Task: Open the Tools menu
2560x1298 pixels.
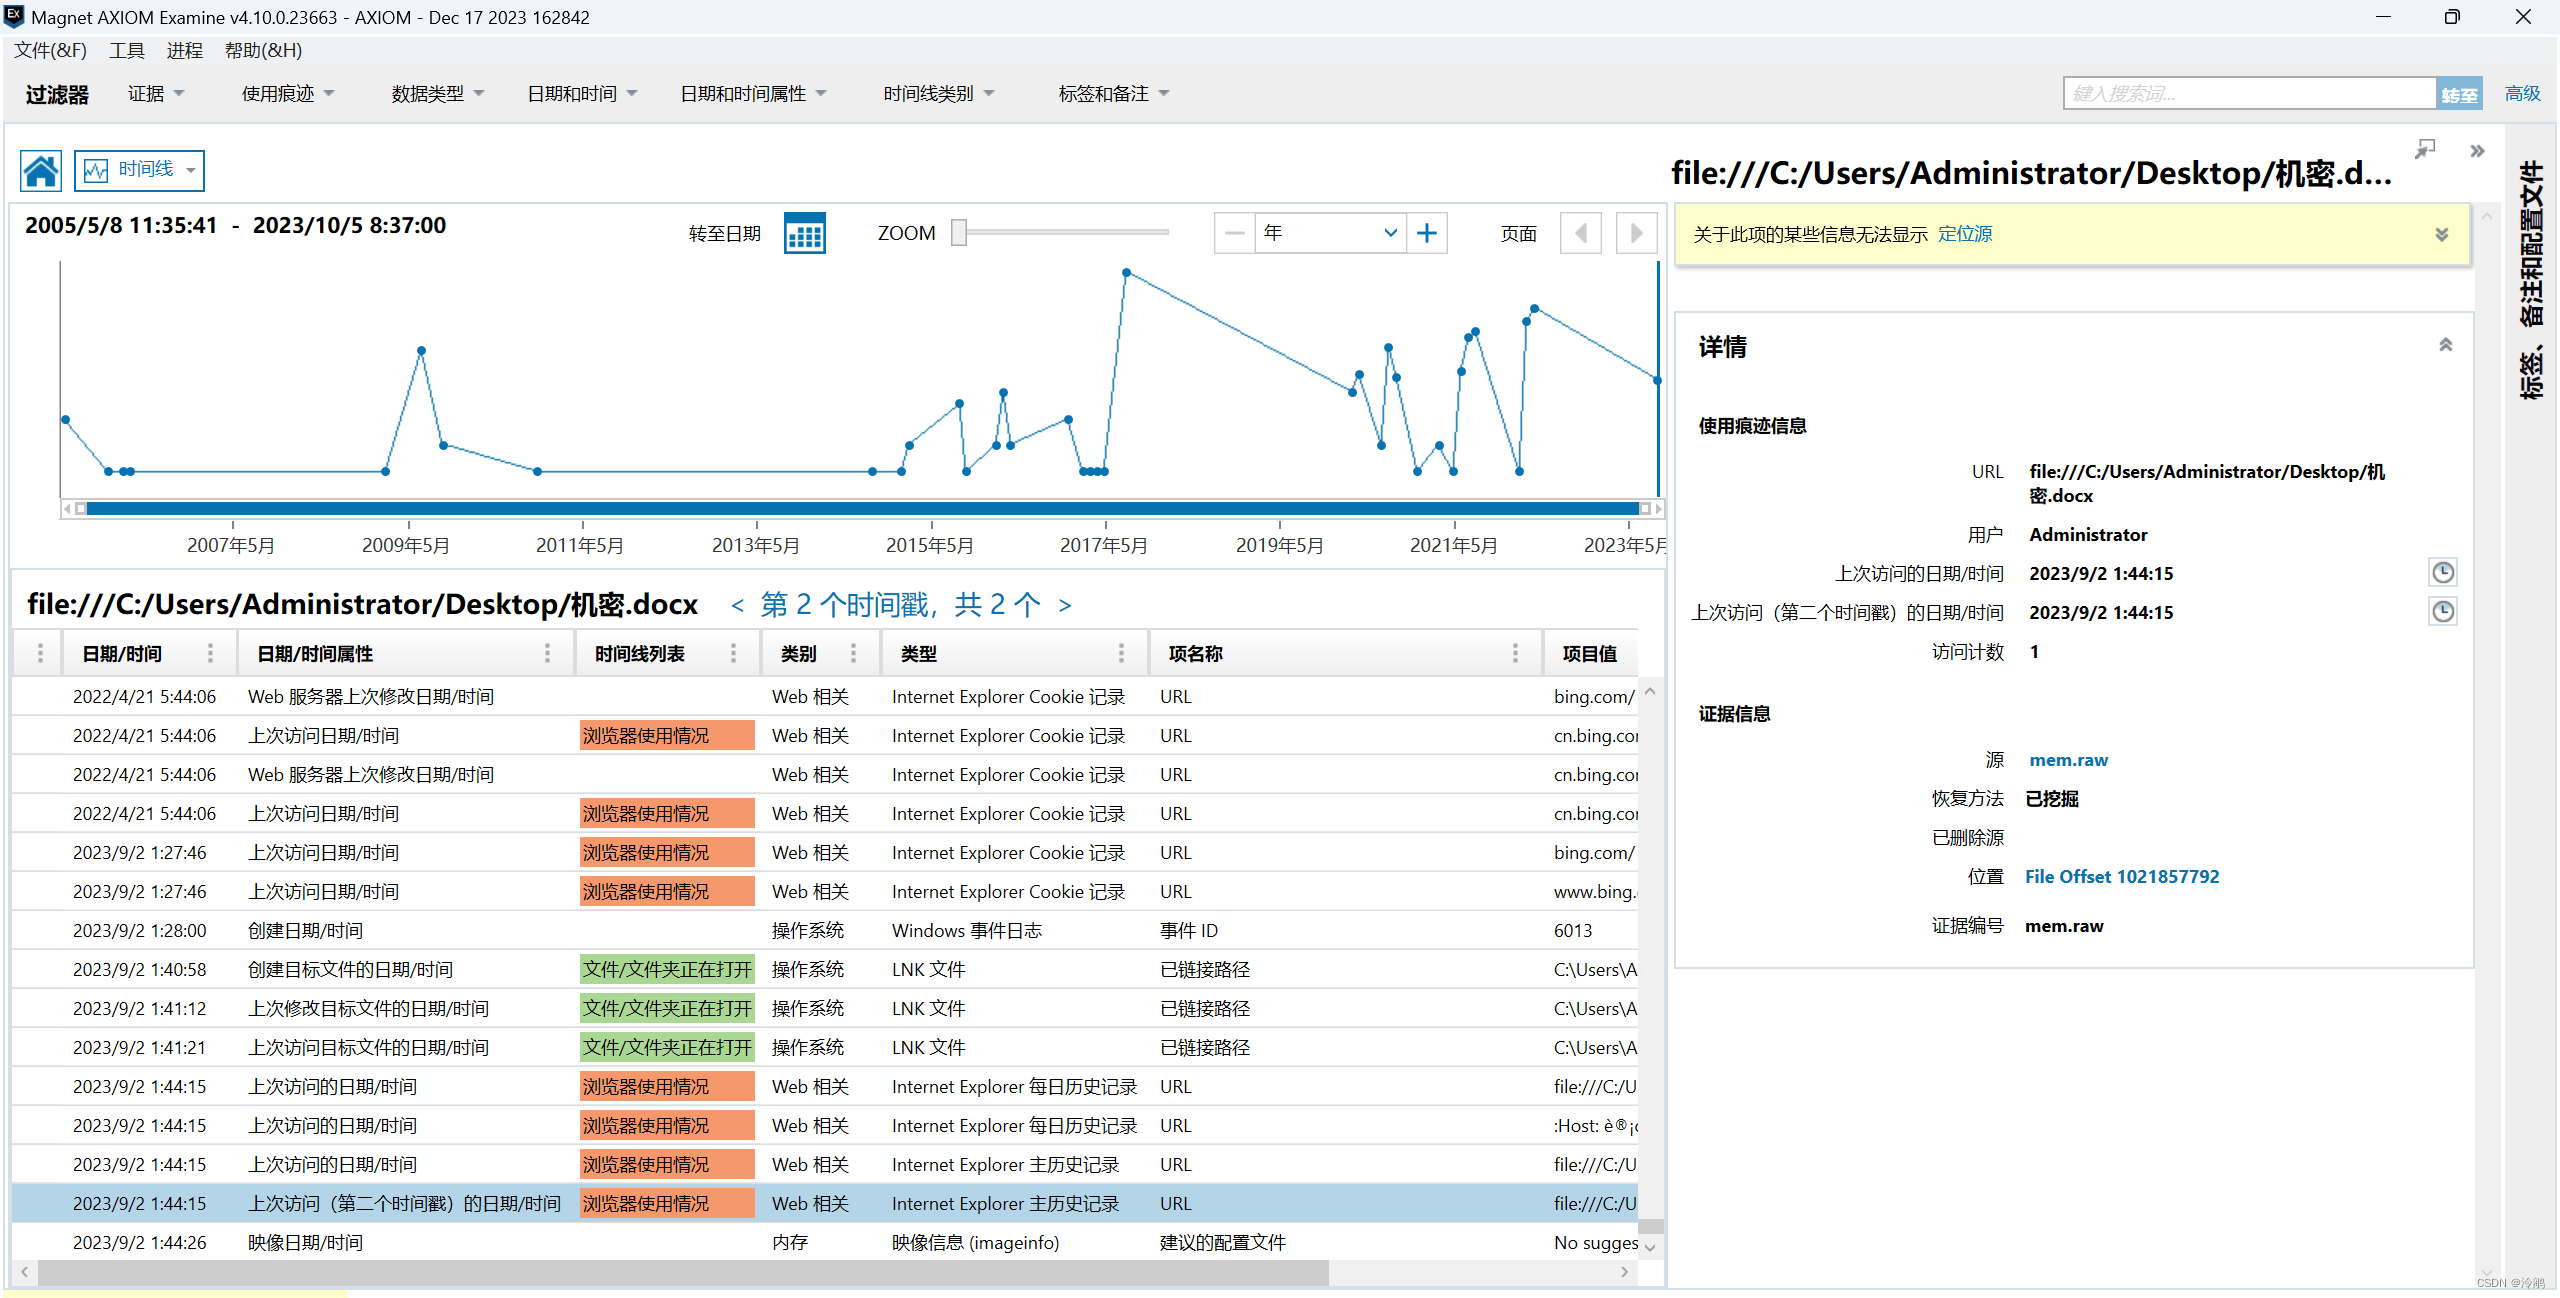Action: pos(127,50)
